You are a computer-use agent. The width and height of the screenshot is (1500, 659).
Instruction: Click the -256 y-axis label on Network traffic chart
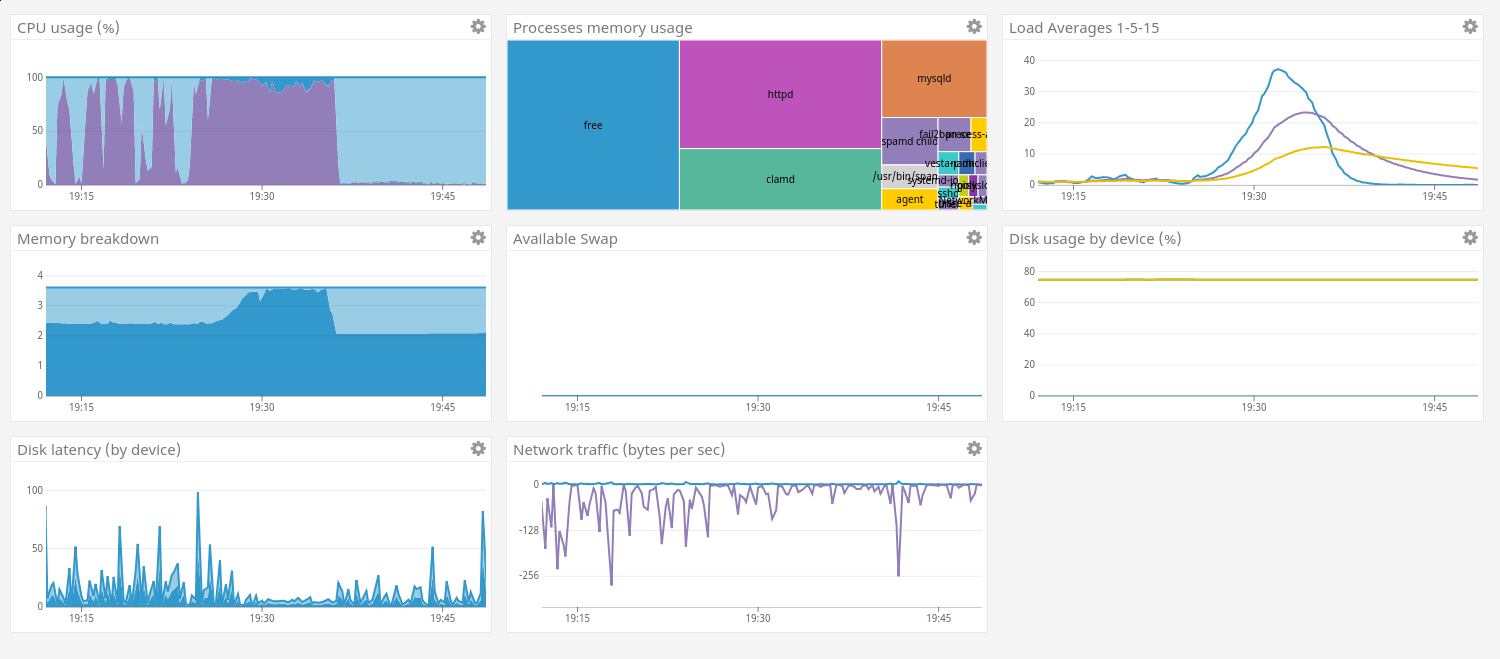pos(529,575)
